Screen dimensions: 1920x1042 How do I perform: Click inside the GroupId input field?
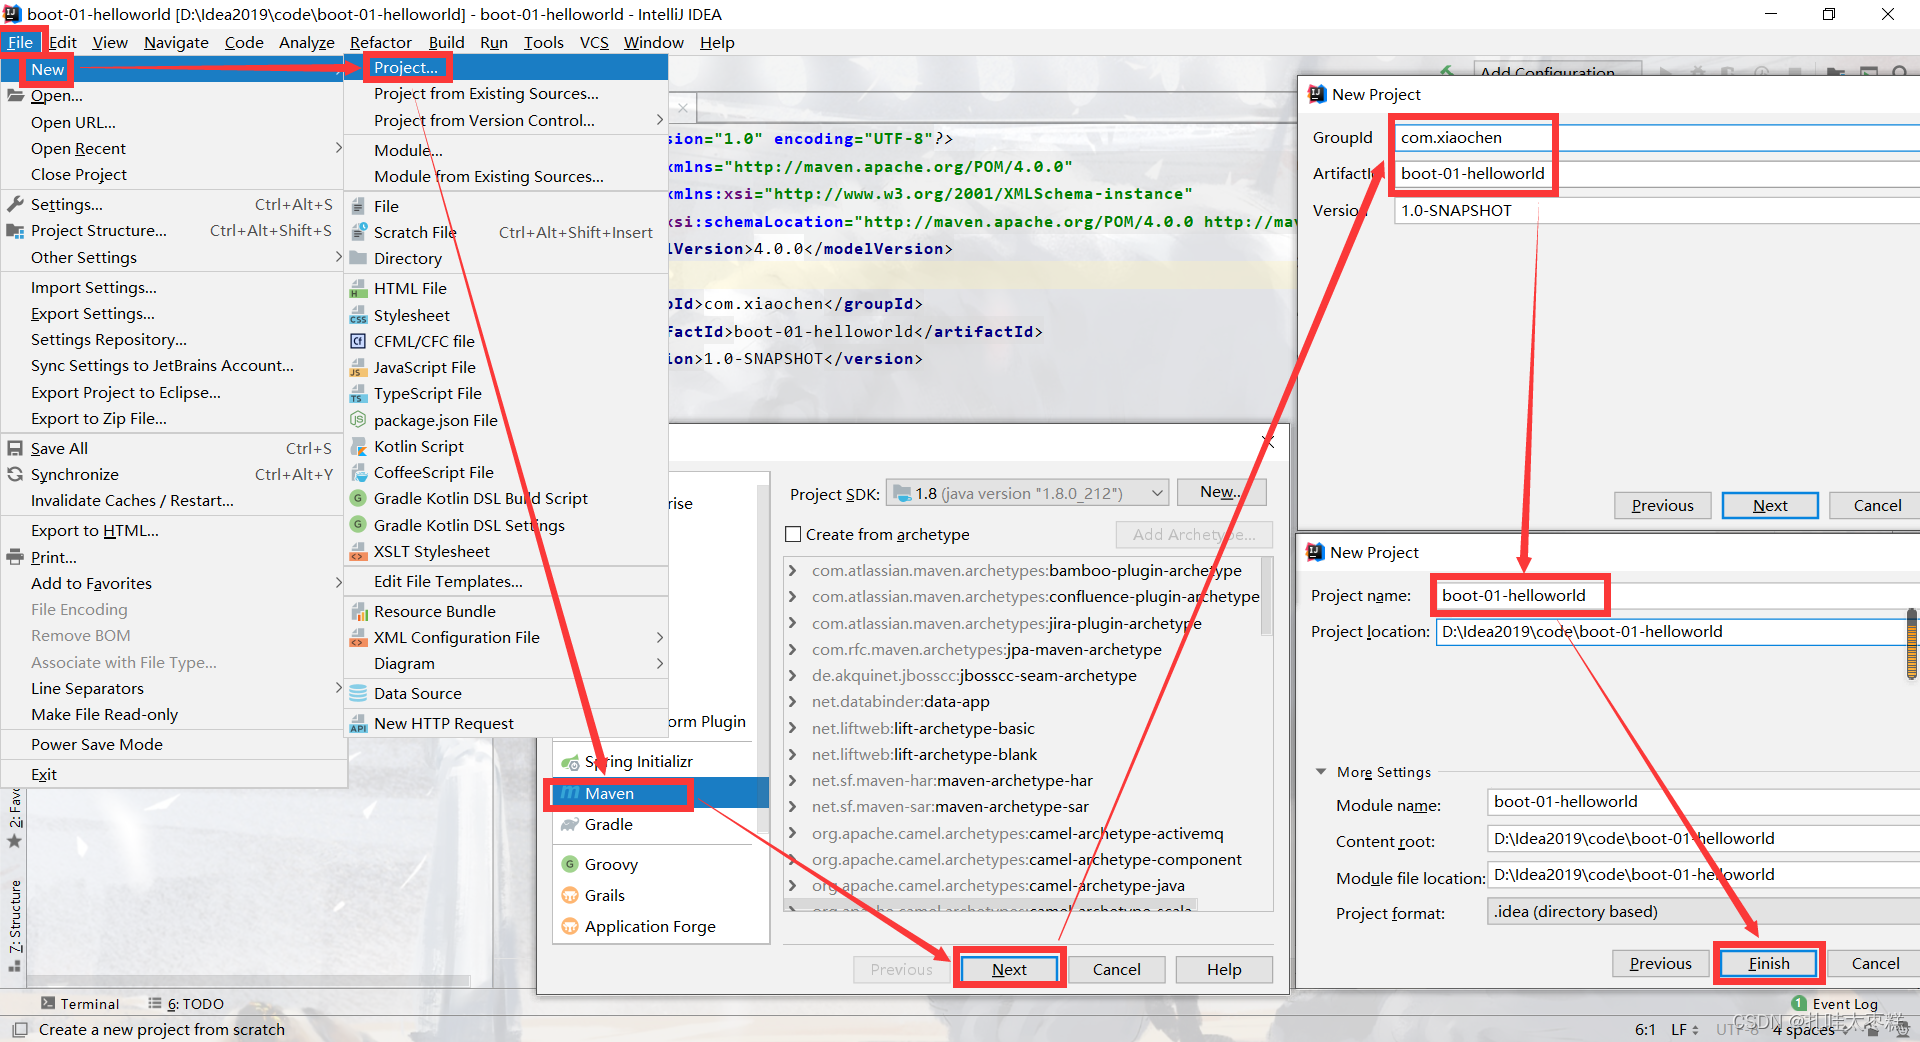click(x=1656, y=138)
